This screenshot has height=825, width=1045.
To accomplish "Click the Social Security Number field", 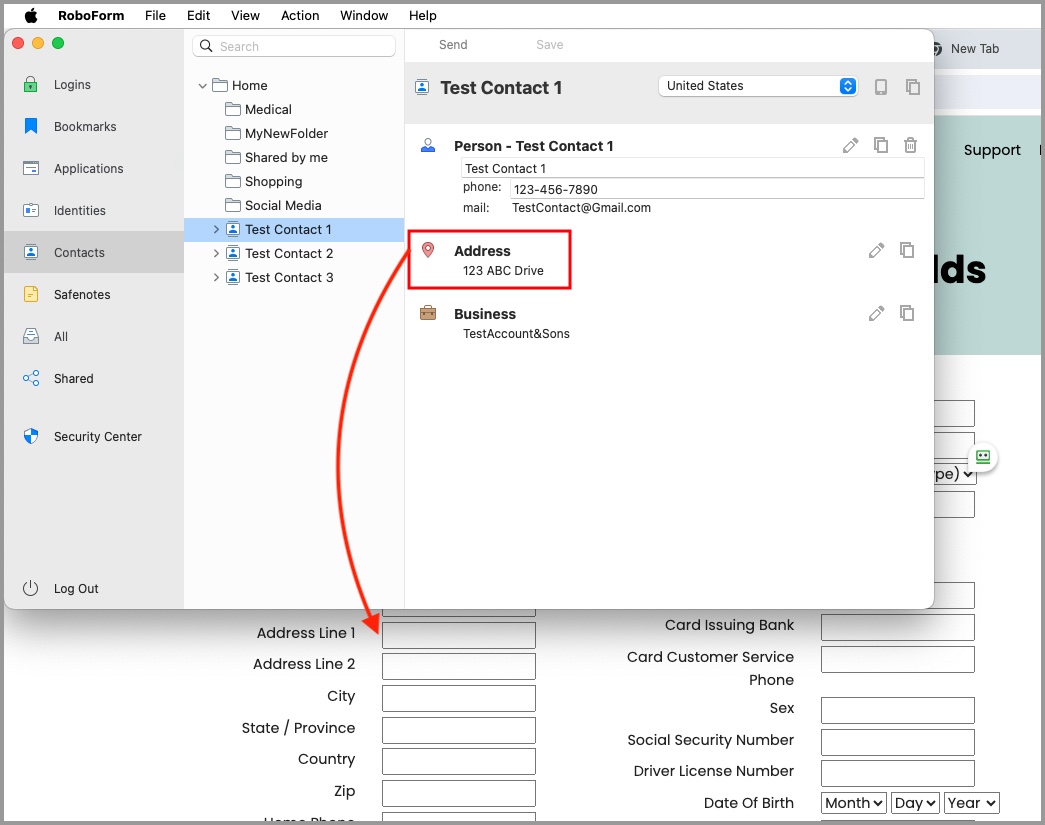I will pos(898,742).
